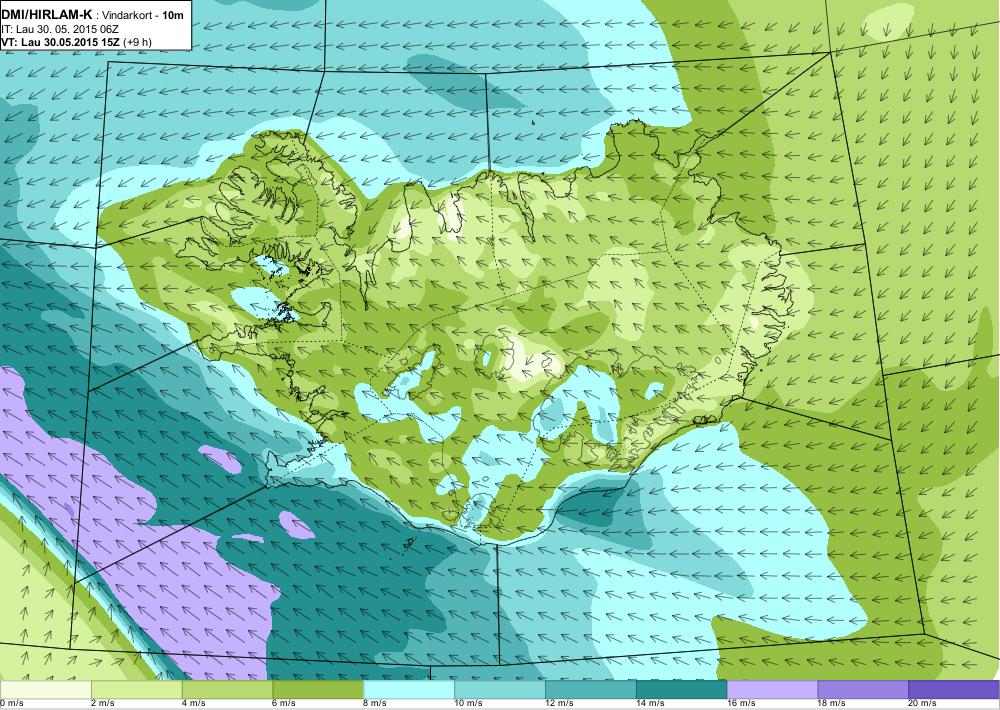Click the '8 m/s' legend label
The width and height of the screenshot is (1000, 710).
click(x=374, y=703)
